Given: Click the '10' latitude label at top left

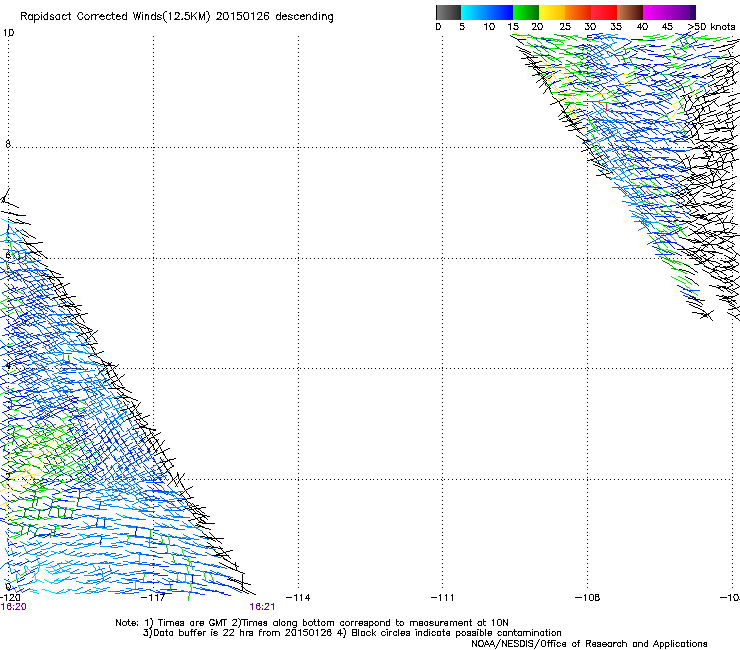Looking at the screenshot, I should (x=8, y=33).
